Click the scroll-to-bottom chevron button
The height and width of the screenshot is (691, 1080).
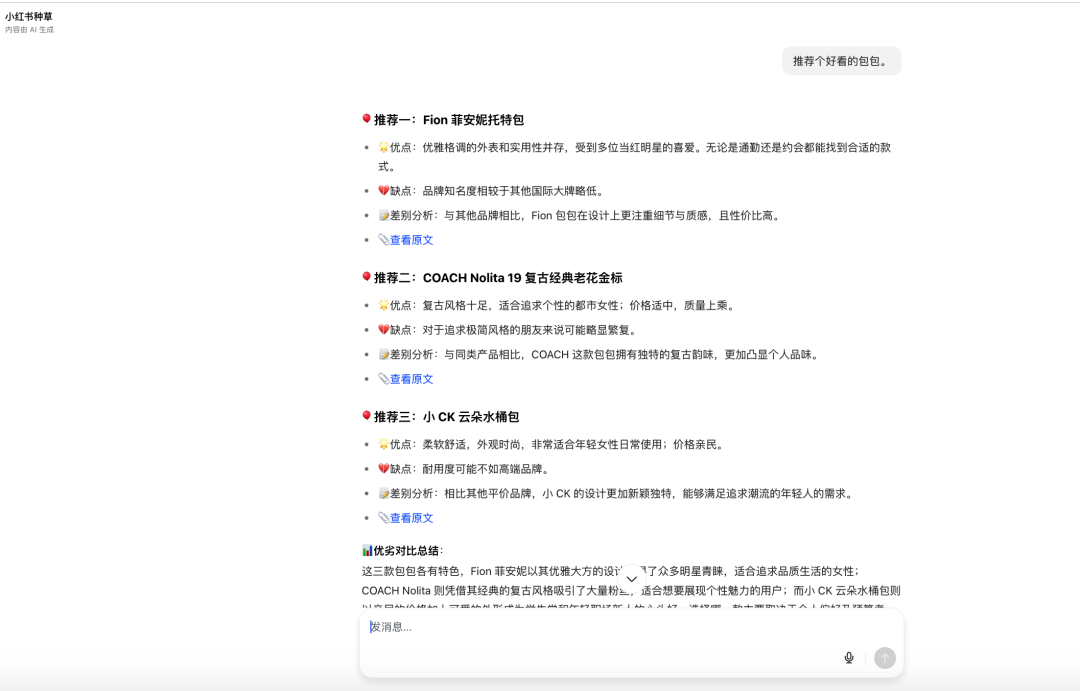point(632,579)
